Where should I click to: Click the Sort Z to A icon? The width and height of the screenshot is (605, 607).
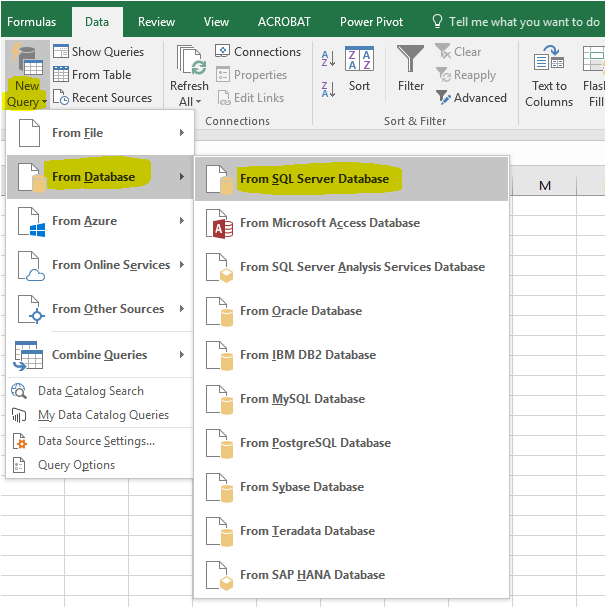point(328,89)
